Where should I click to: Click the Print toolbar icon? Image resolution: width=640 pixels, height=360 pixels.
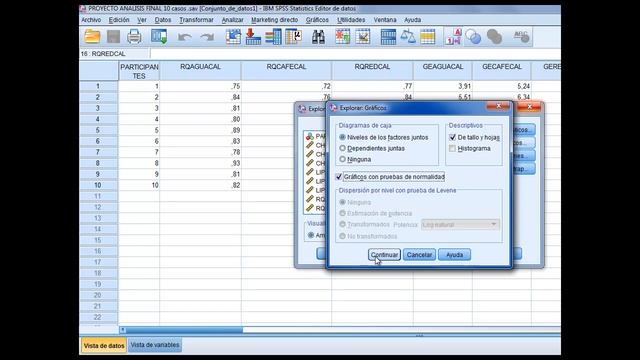click(134, 37)
